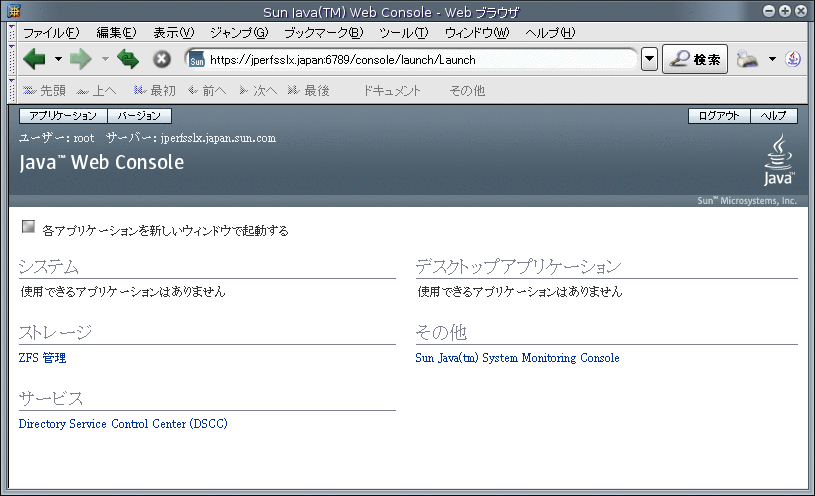This screenshot has width=815, height=496.
Task: Open the 編集(E) menu
Action: coord(116,33)
